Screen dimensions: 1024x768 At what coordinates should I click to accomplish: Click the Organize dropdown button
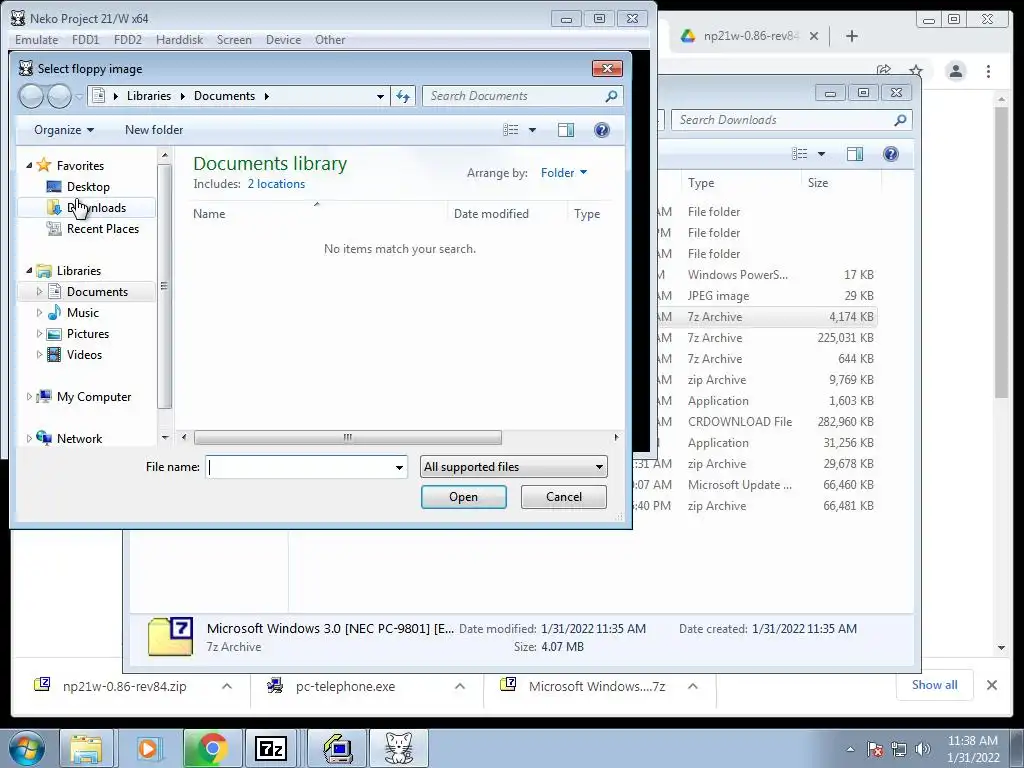click(x=63, y=130)
